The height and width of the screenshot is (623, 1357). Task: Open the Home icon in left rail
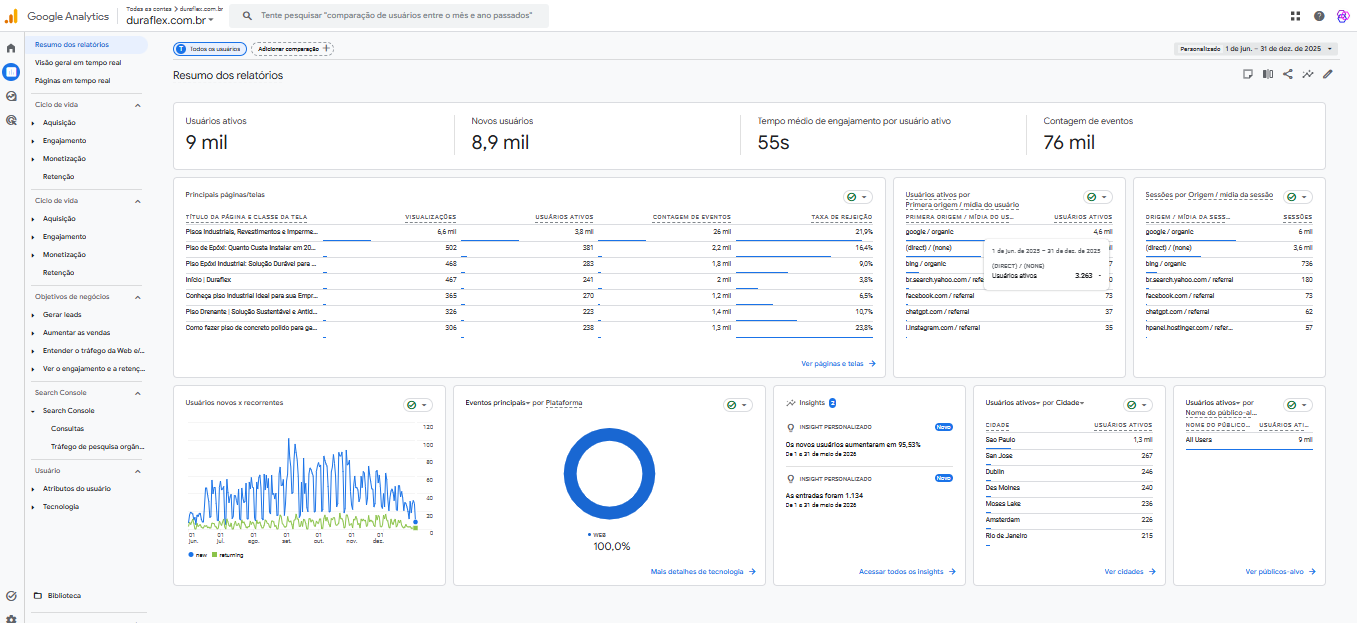click(11, 48)
